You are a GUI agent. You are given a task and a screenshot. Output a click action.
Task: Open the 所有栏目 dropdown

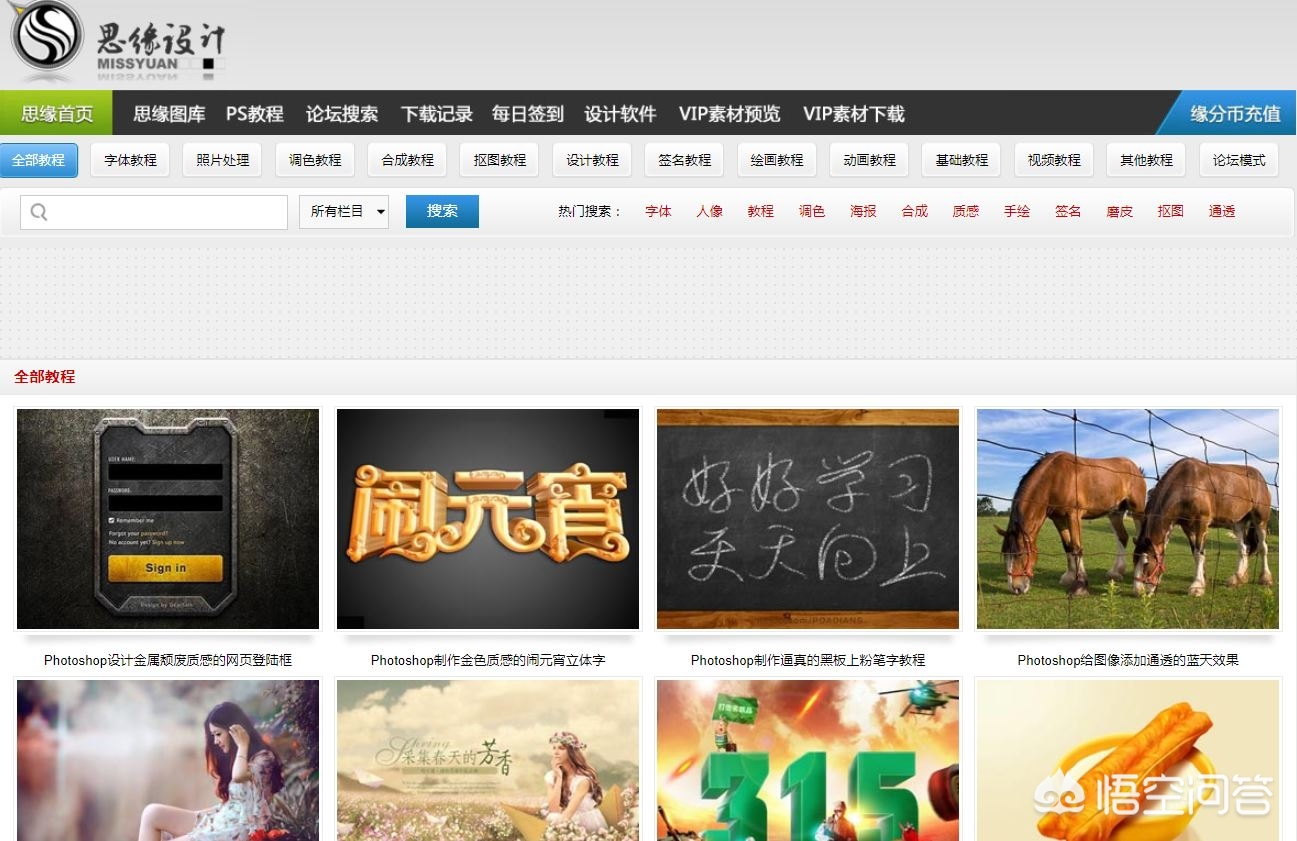coord(344,211)
